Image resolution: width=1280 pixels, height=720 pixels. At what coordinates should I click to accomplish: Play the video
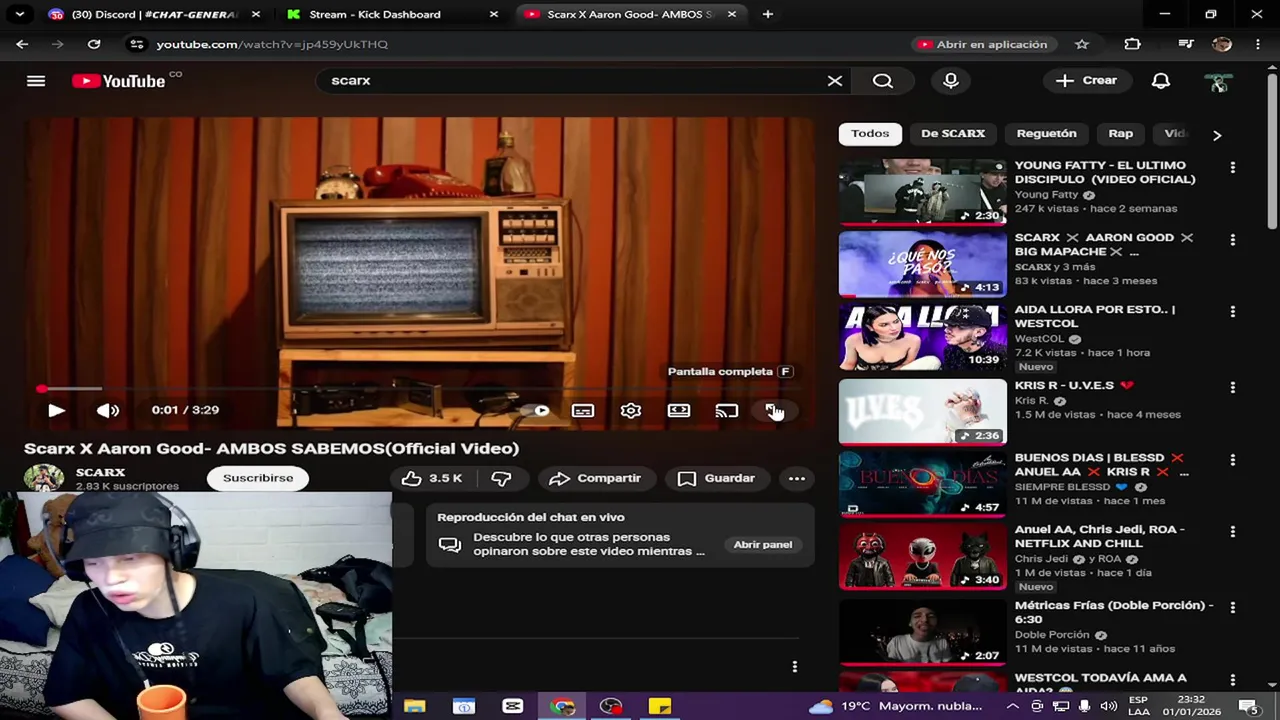coord(56,410)
